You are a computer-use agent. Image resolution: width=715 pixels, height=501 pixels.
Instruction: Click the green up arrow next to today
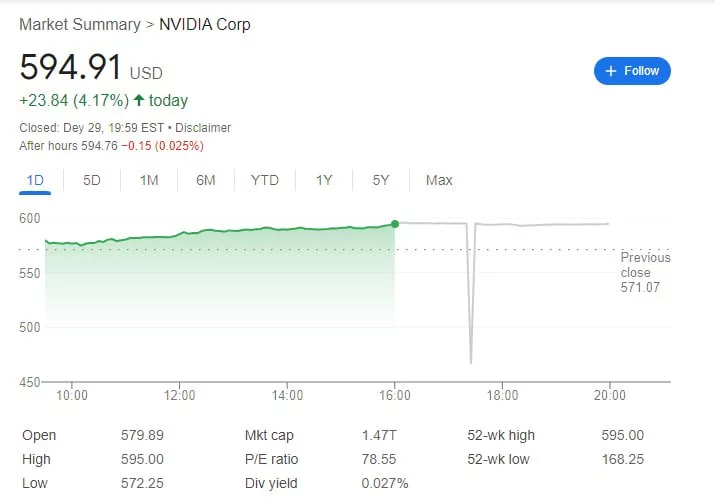137,100
